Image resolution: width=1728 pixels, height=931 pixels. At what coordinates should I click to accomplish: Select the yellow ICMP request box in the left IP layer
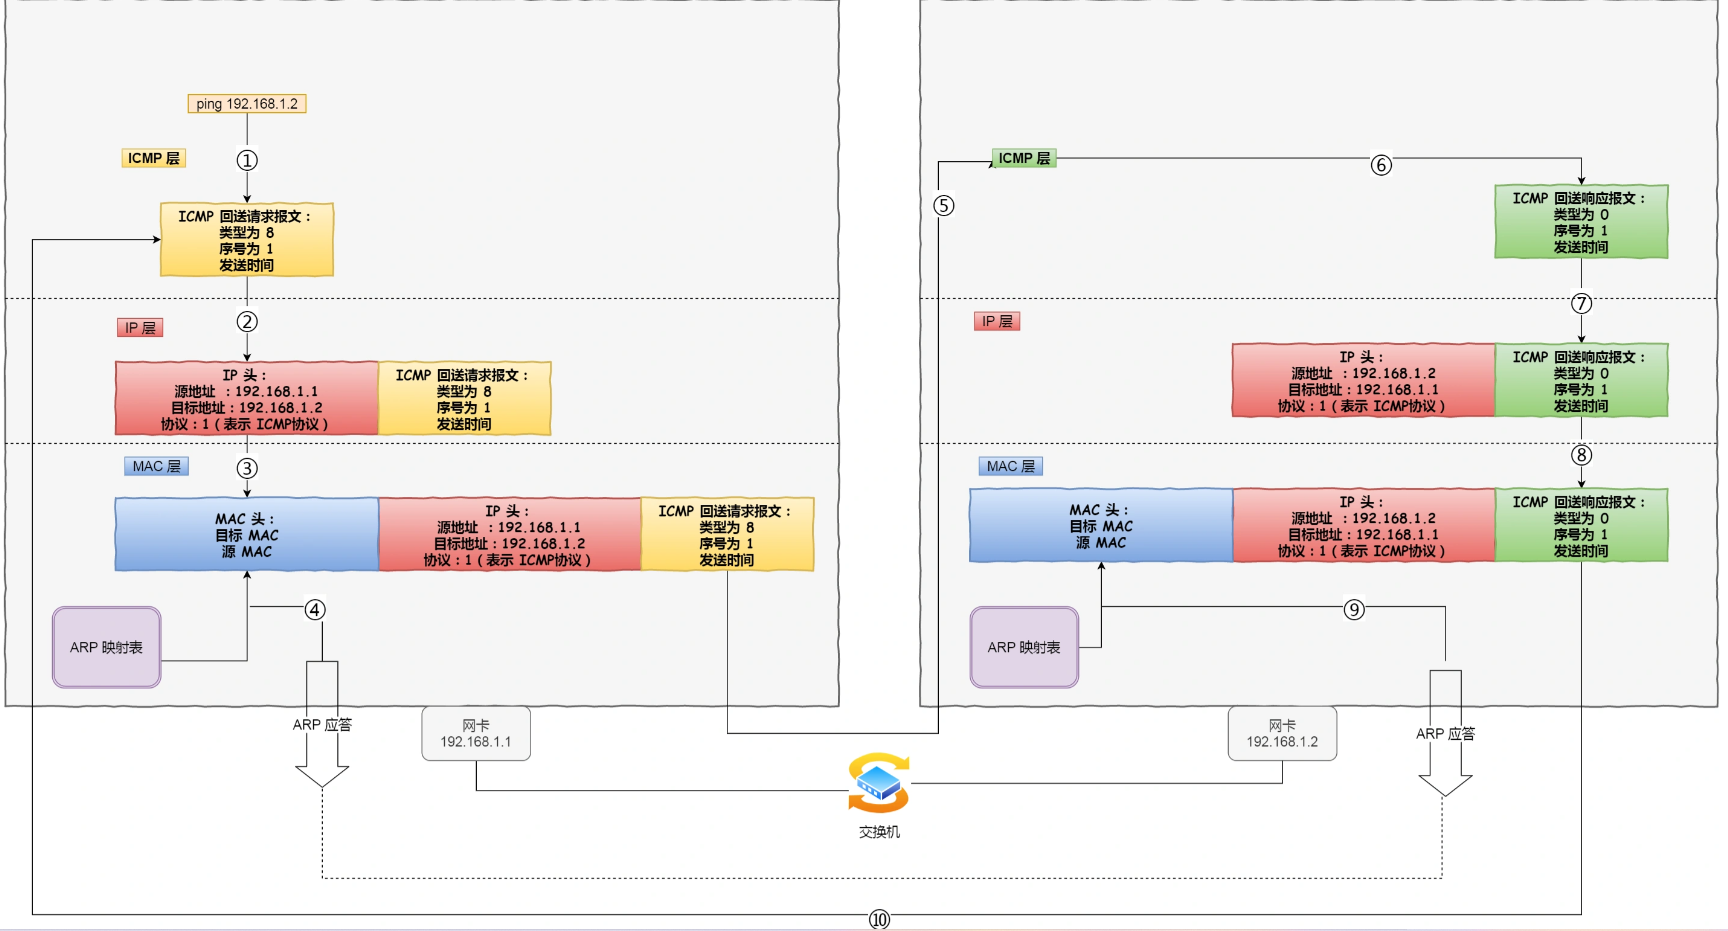point(465,398)
